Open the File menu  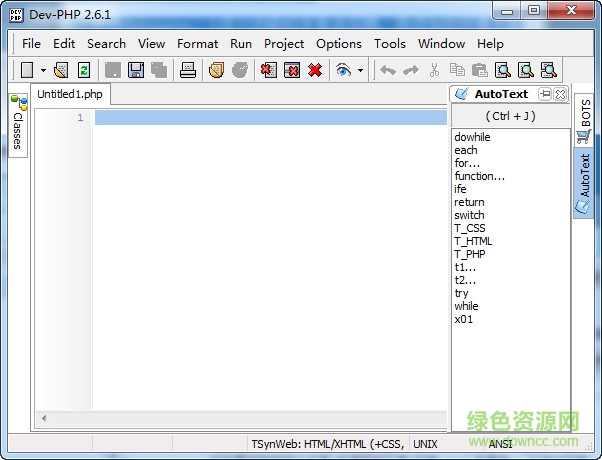[x=31, y=44]
